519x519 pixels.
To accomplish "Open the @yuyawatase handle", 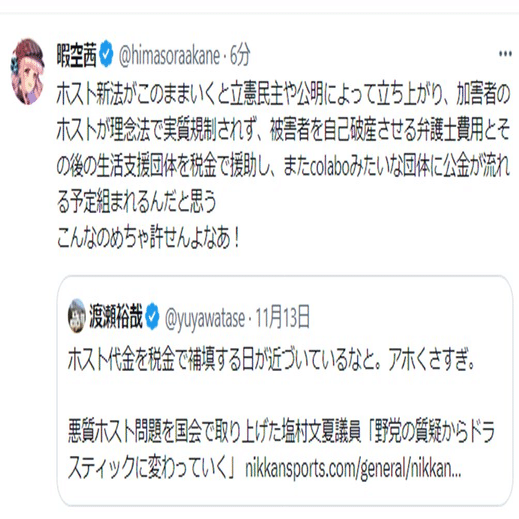I will point(205,318).
